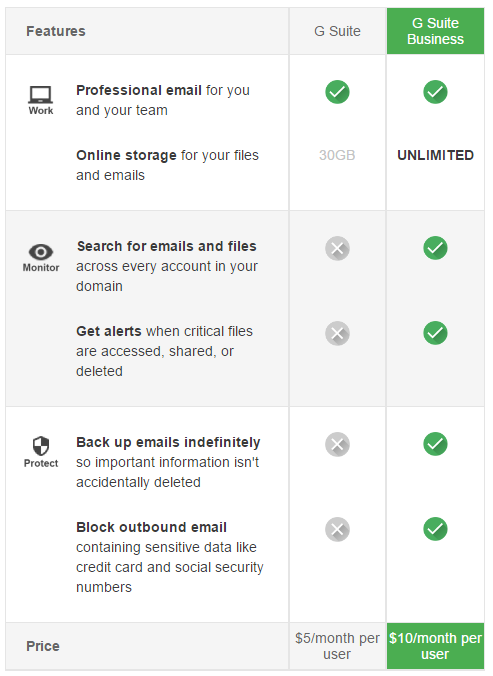
Task: Click gray X for Block outbound email
Action: coord(337,529)
